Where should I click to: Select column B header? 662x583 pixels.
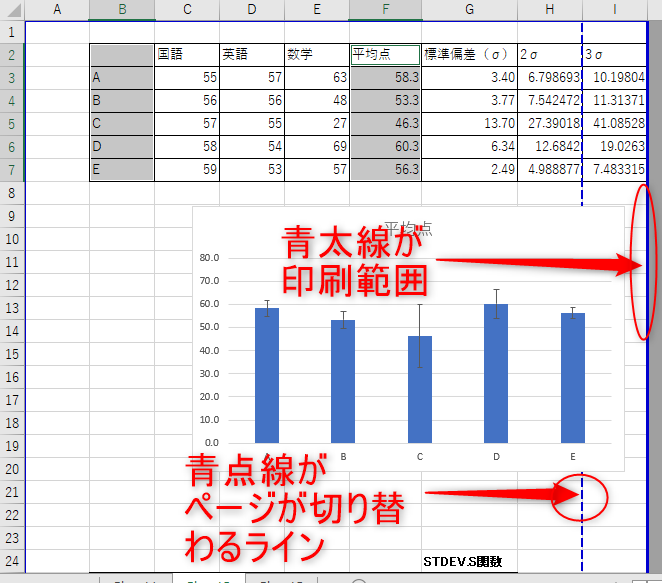click(122, 9)
